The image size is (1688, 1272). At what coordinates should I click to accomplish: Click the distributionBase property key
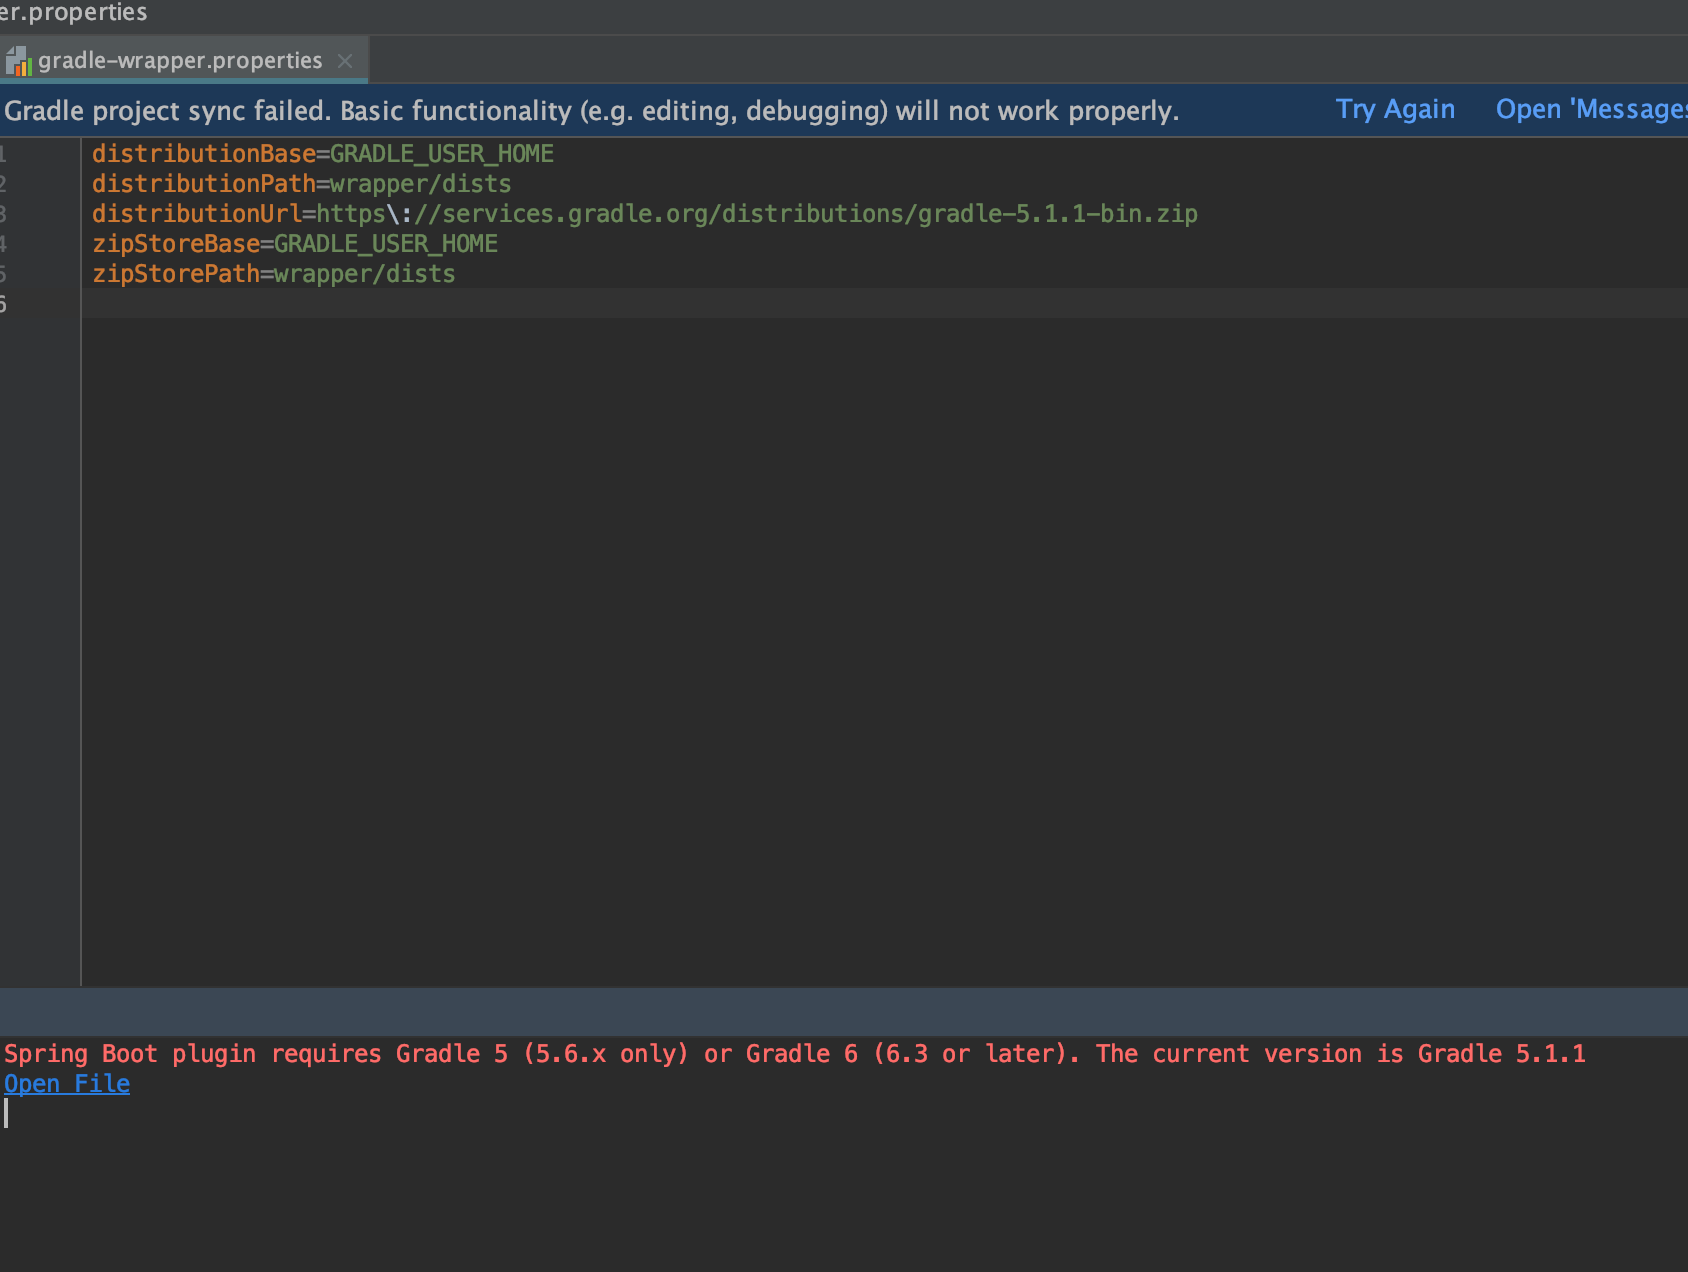pyautogui.click(x=204, y=154)
